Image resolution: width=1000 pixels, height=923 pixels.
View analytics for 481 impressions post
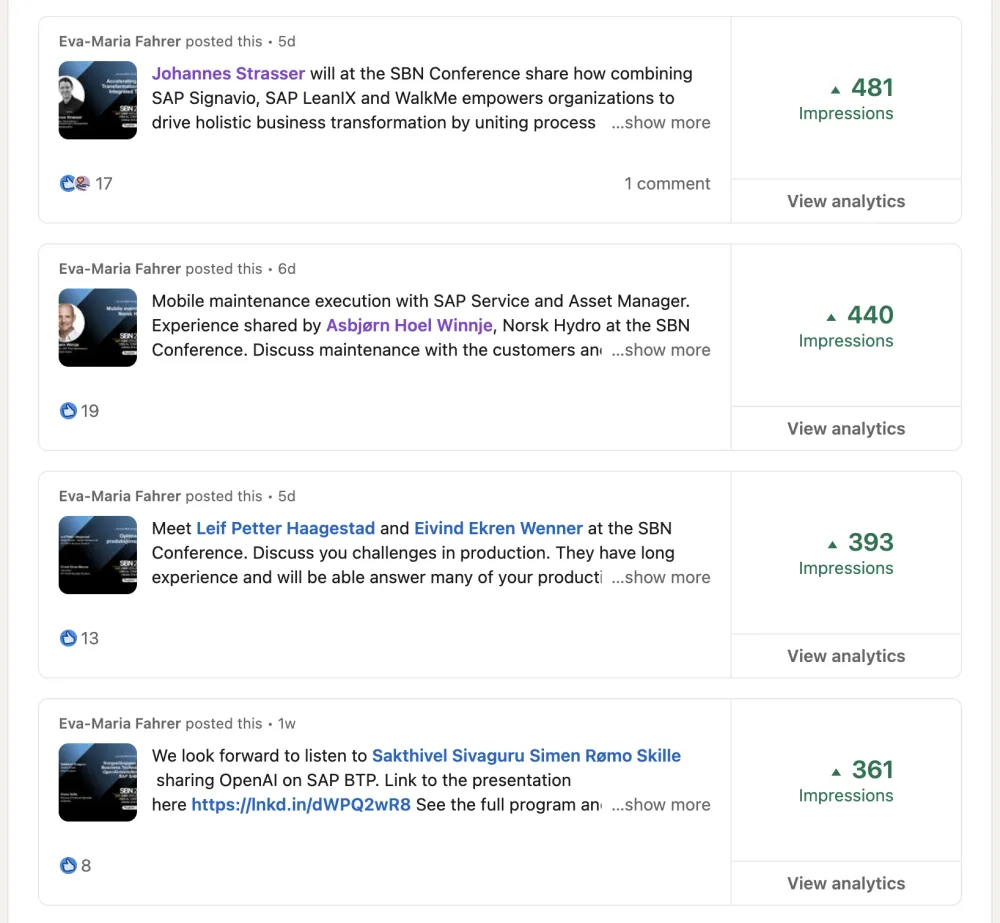845,201
